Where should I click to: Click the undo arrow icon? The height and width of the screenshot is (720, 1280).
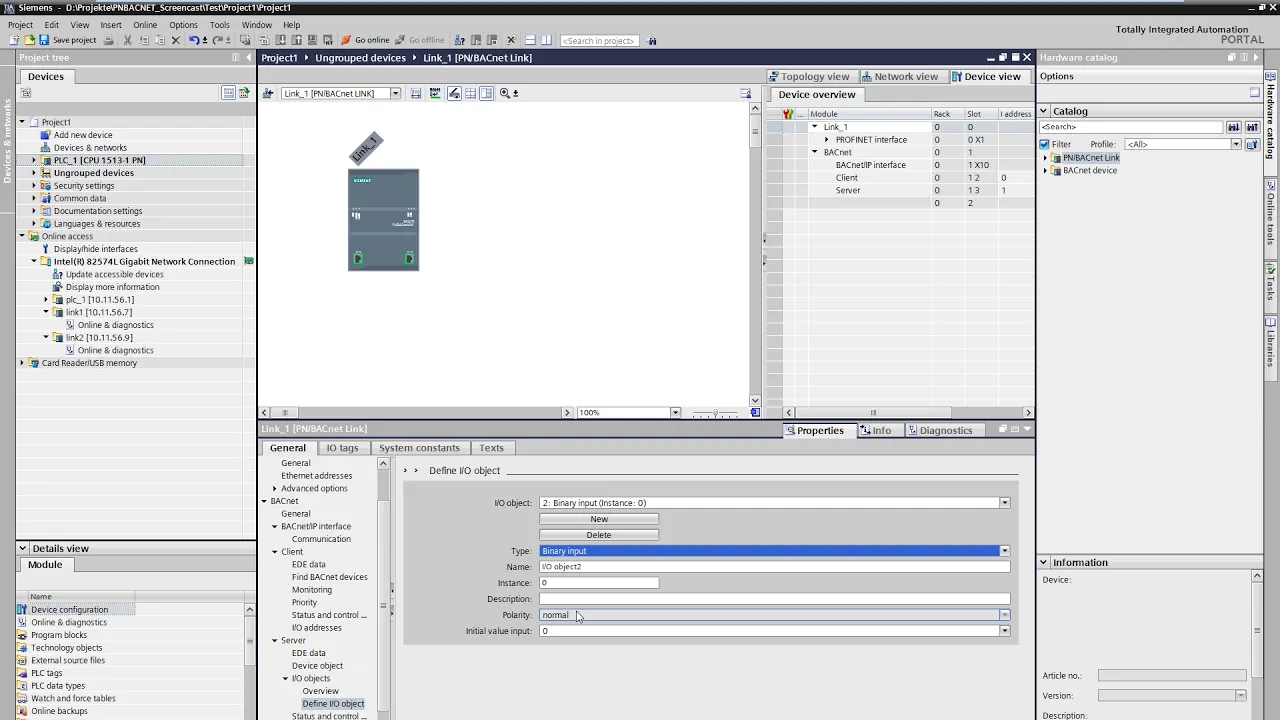coord(194,40)
